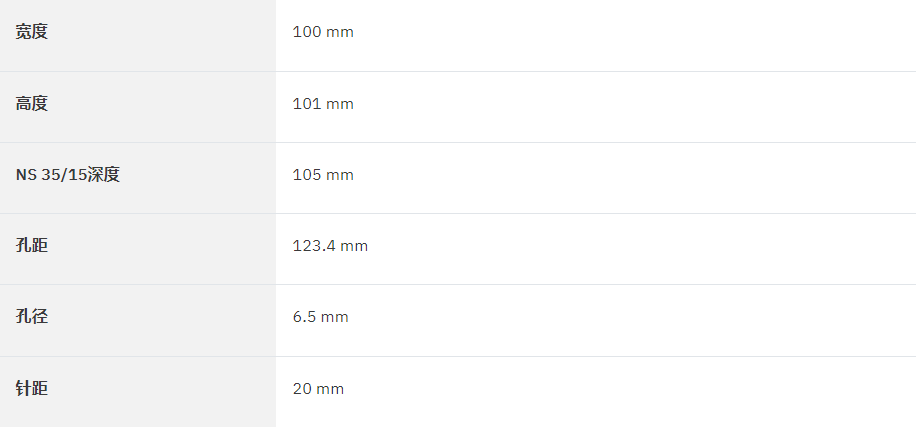The image size is (916, 427).
Task: Click the 孔径 label cell
Action: tap(138, 320)
